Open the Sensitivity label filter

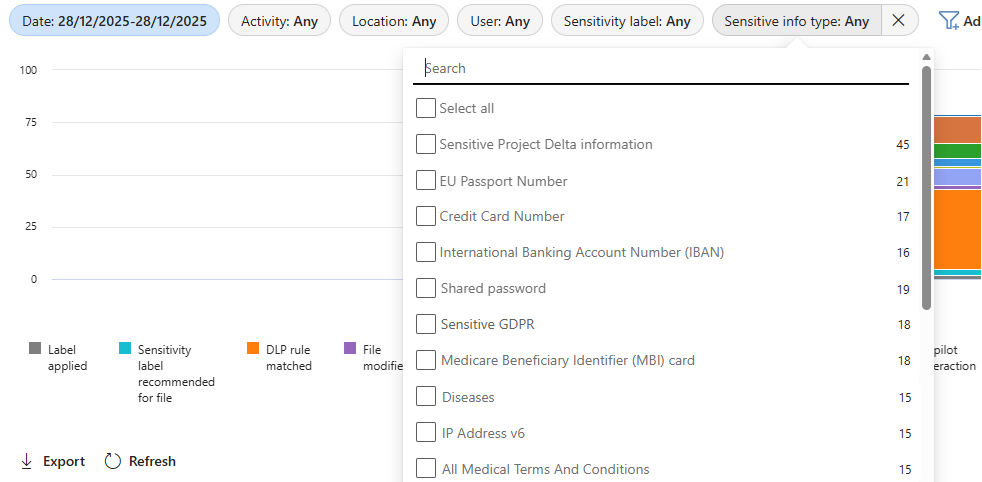[627, 21]
